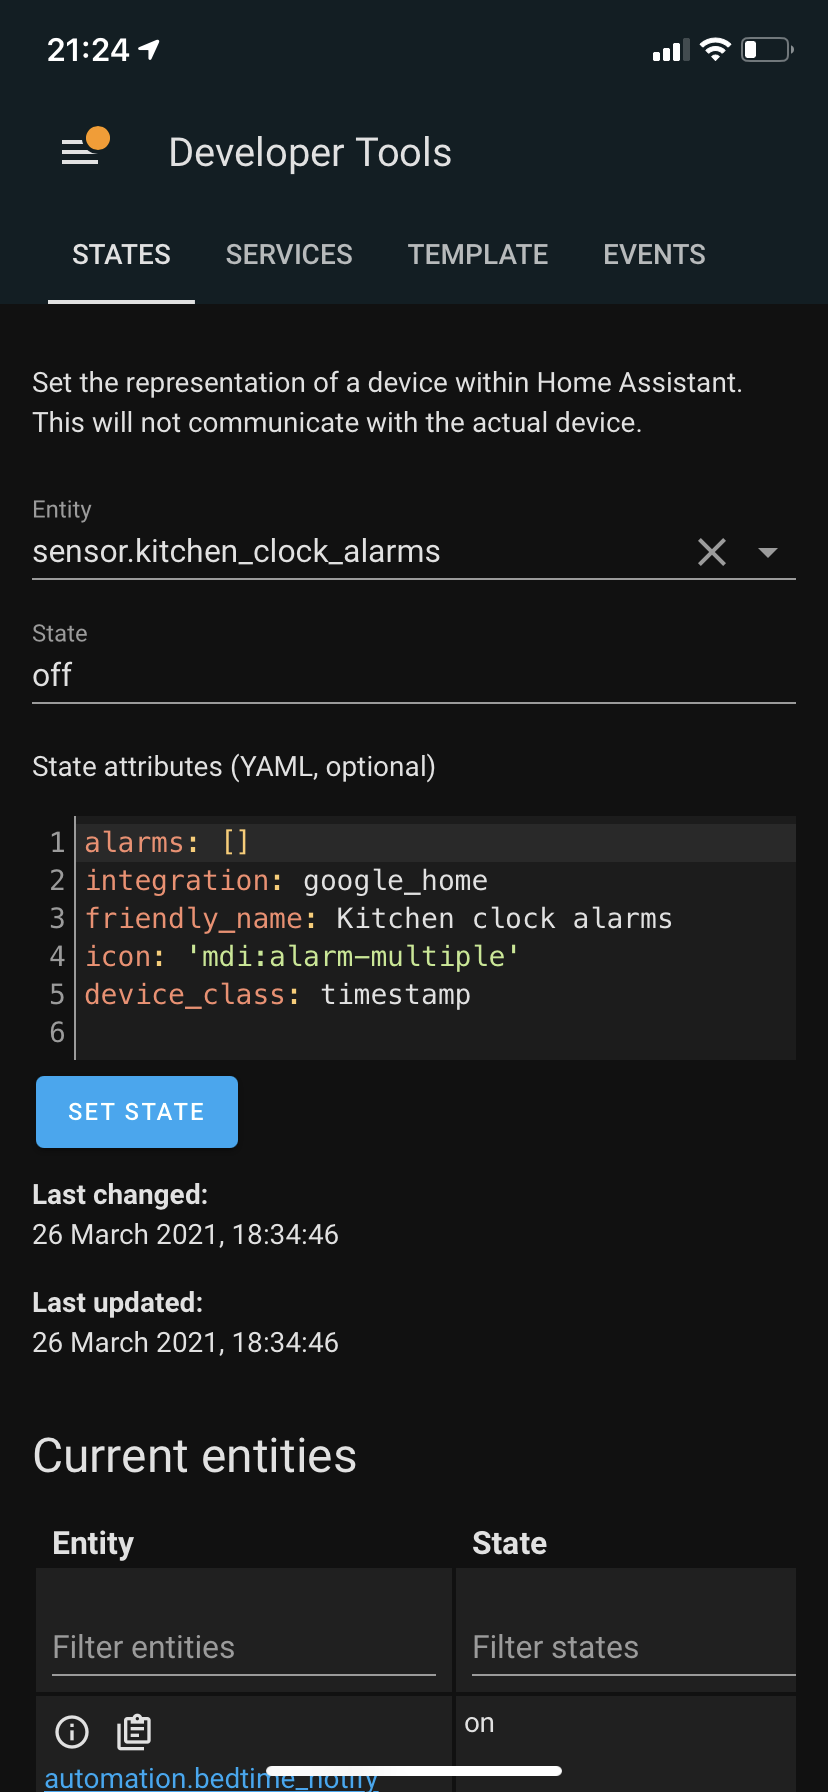
Task: Open the entity picker dropdown arrow
Action: [768, 552]
